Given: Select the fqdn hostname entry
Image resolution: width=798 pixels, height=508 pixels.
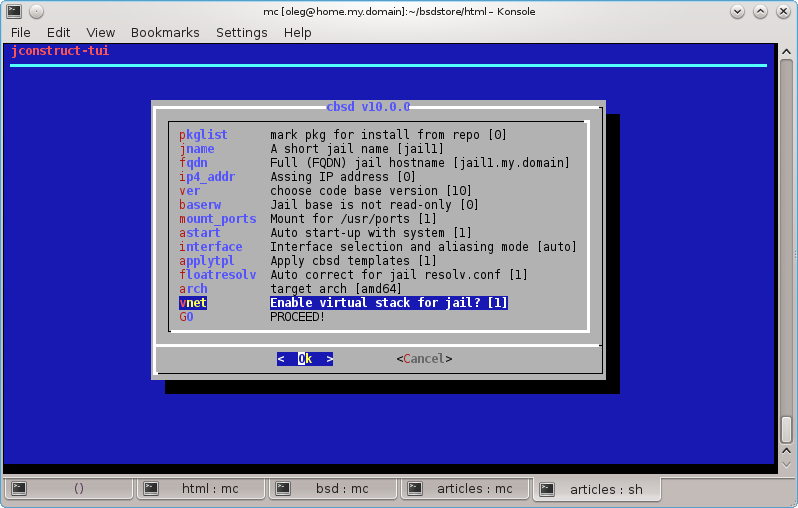Looking at the screenshot, I should 374,163.
